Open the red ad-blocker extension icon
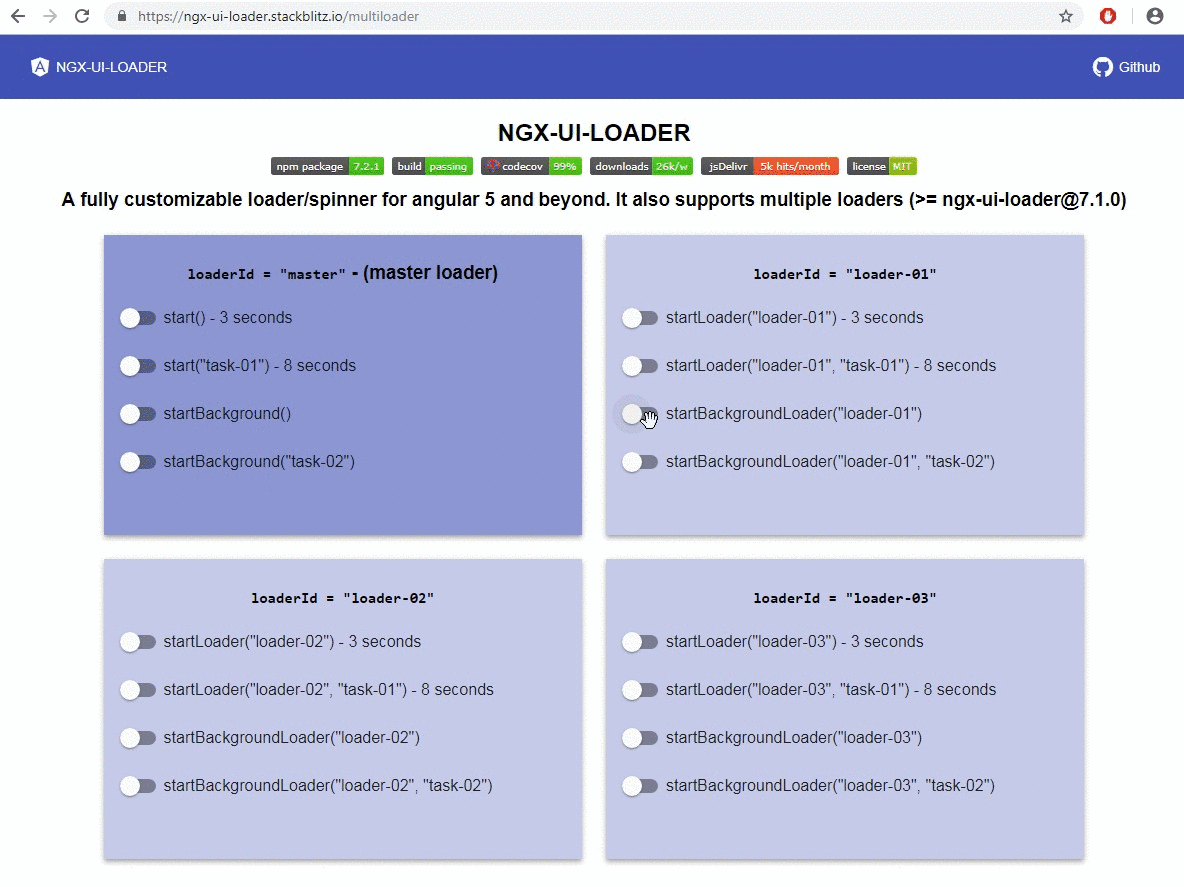Screen dimensions: 1184x887 point(1108,16)
